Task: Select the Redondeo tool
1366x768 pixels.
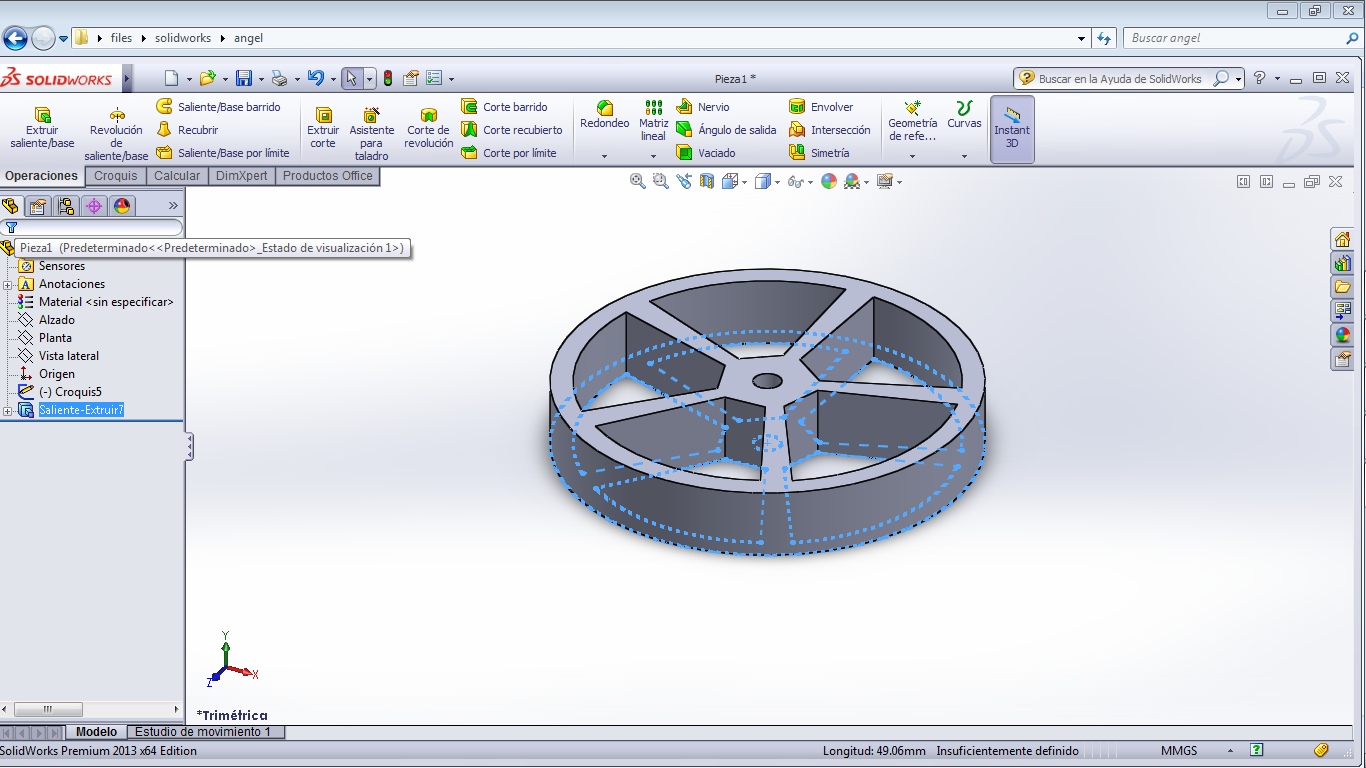Action: (604, 115)
